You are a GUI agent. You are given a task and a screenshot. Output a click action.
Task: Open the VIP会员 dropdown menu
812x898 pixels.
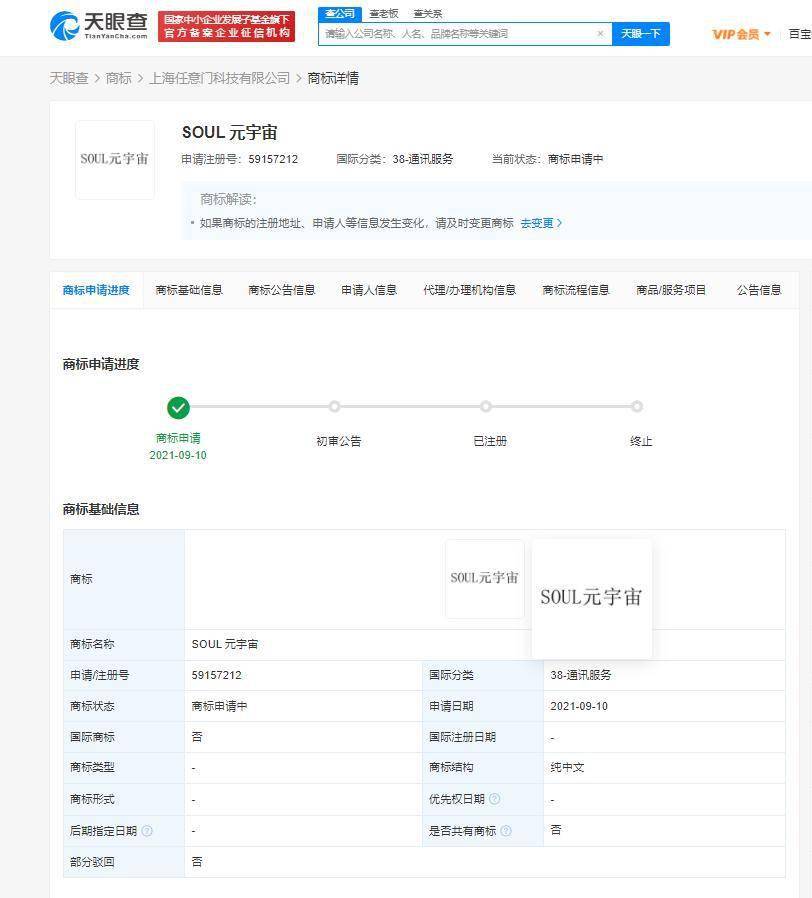point(741,34)
